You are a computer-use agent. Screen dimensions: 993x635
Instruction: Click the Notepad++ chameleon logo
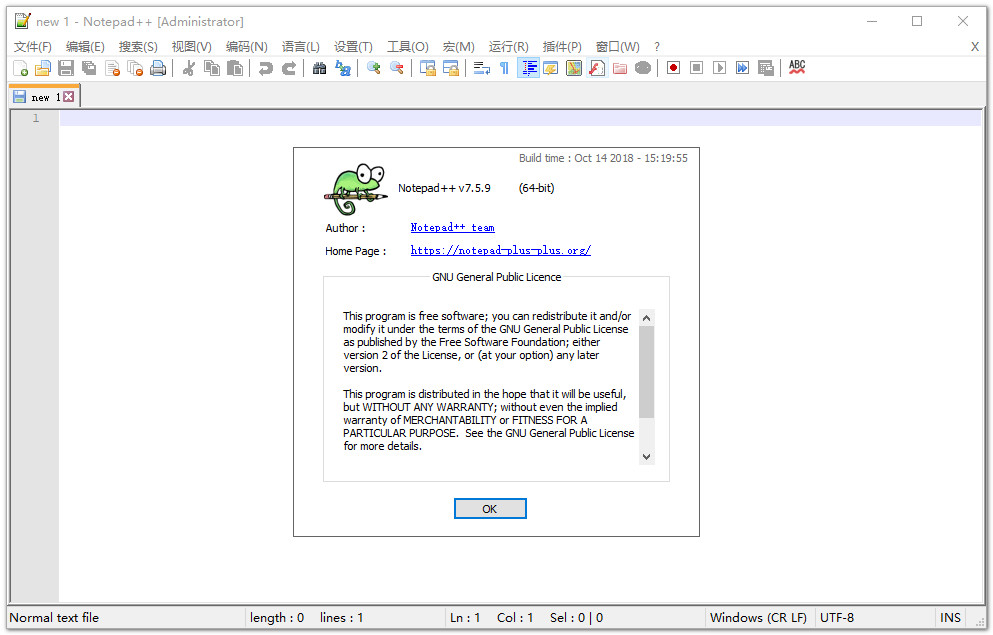click(355, 189)
